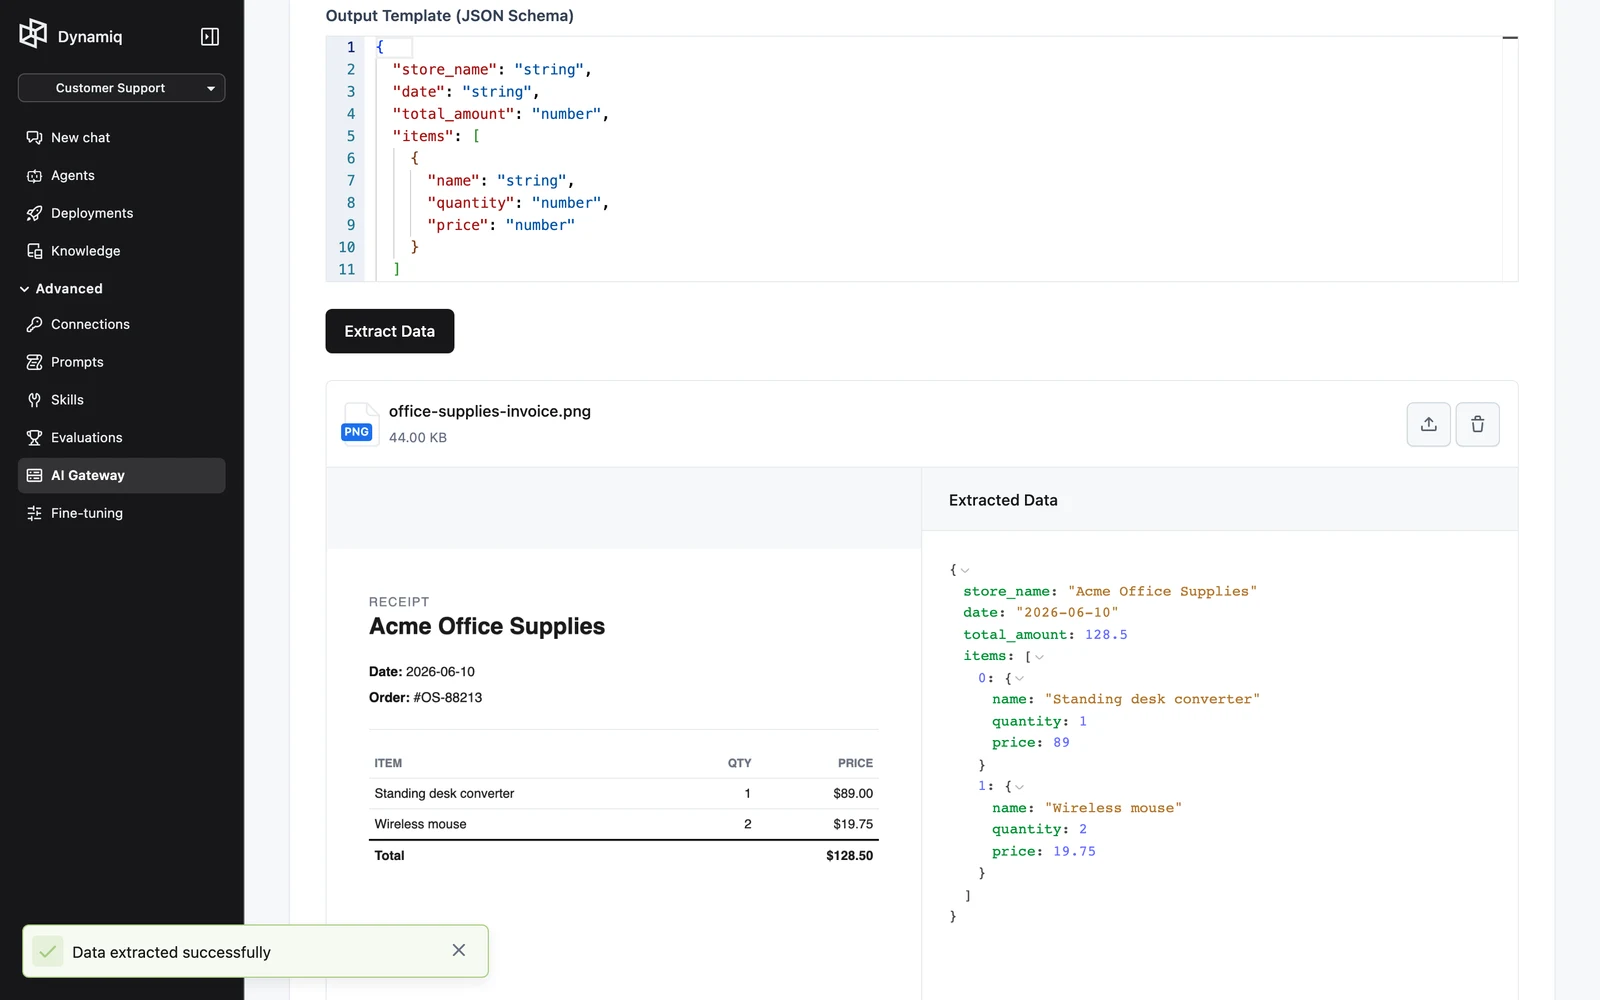Image resolution: width=1600 pixels, height=1000 pixels.
Task: Click the Deployments rocket icon
Action: pyautogui.click(x=34, y=213)
